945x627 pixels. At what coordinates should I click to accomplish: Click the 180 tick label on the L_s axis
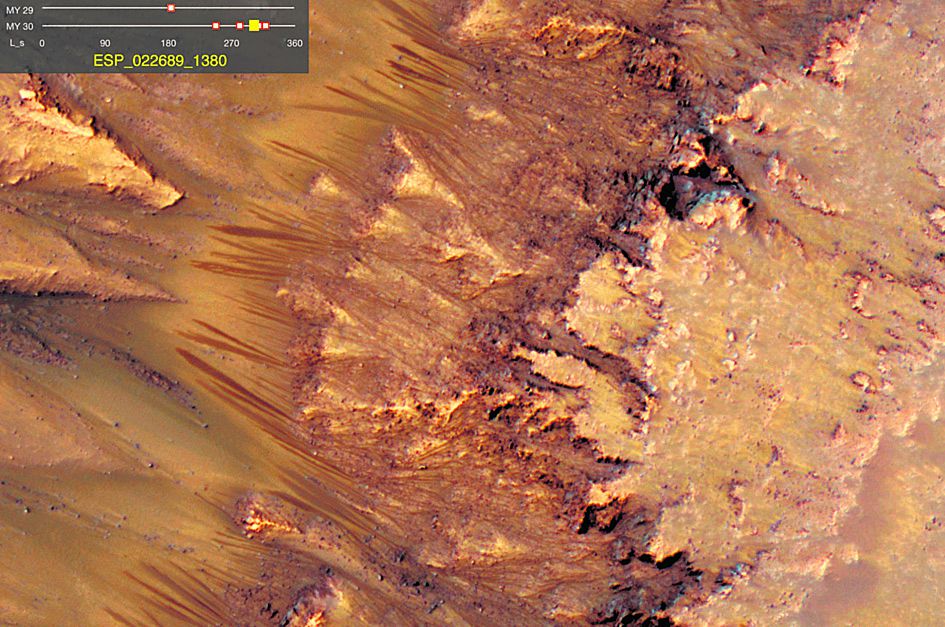click(x=168, y=43)
